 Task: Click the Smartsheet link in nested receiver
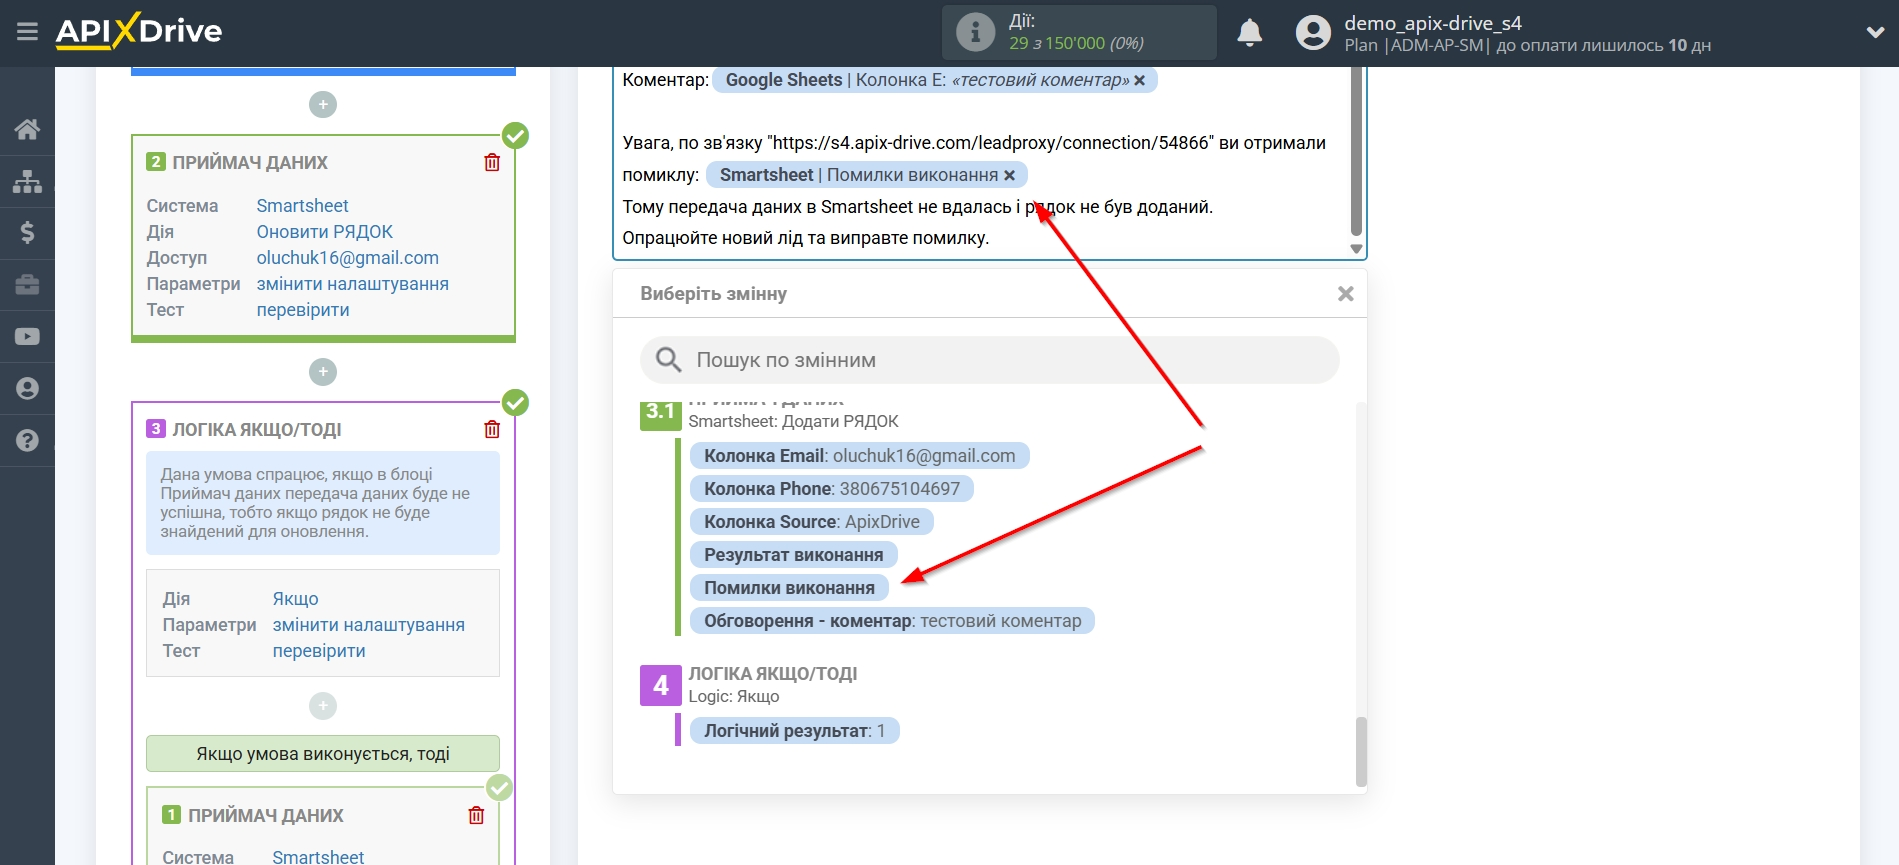318,857
